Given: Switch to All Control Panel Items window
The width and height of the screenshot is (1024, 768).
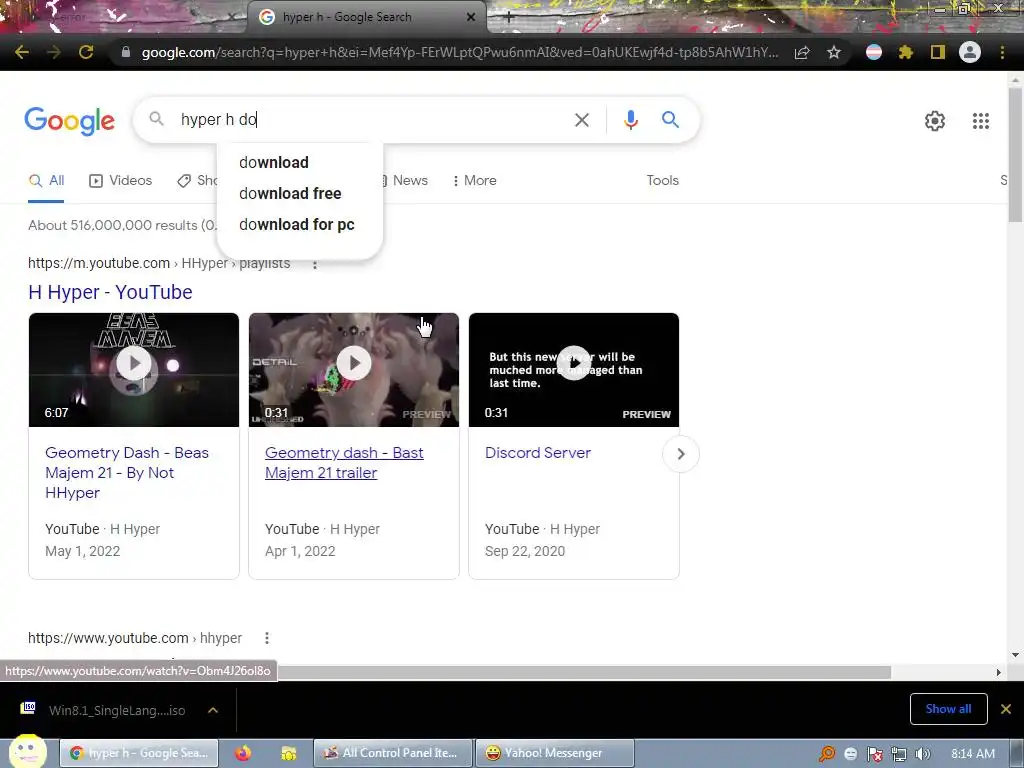Looking at the screenshot, I should [392, 753].
